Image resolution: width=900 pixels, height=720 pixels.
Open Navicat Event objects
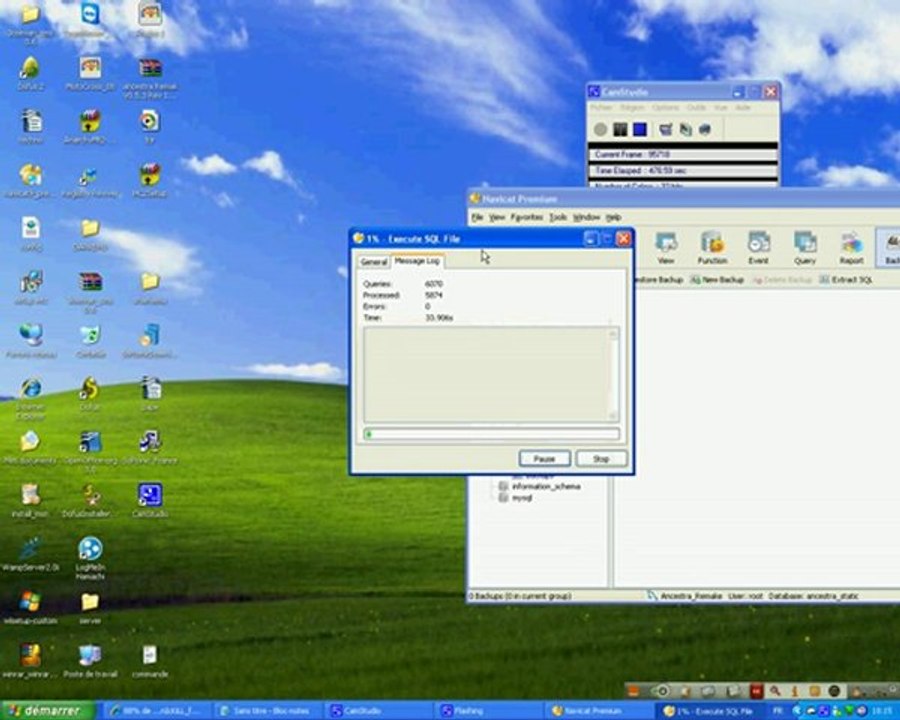coord(758,248)
